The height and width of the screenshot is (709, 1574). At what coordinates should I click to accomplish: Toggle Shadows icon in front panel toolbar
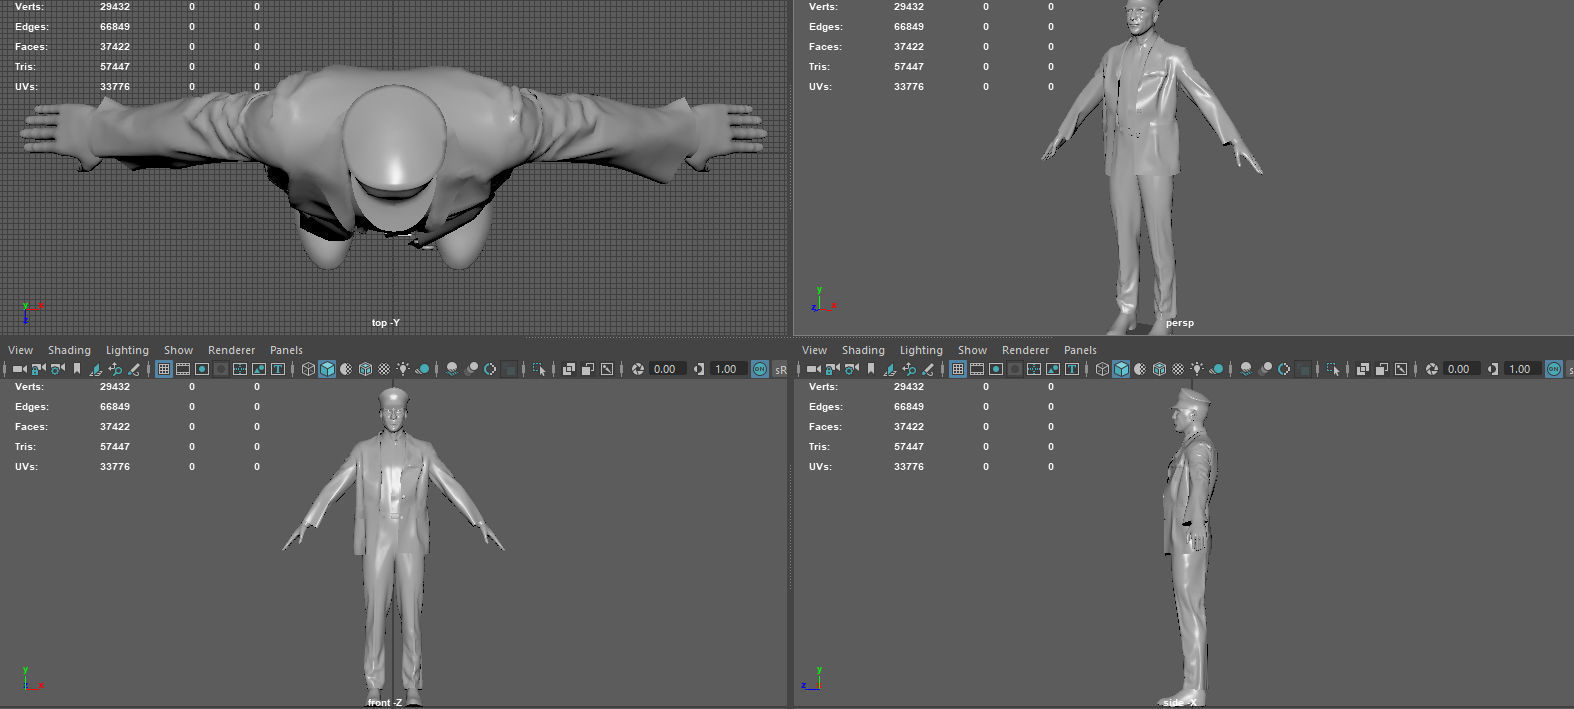click(x=422, y=369)
